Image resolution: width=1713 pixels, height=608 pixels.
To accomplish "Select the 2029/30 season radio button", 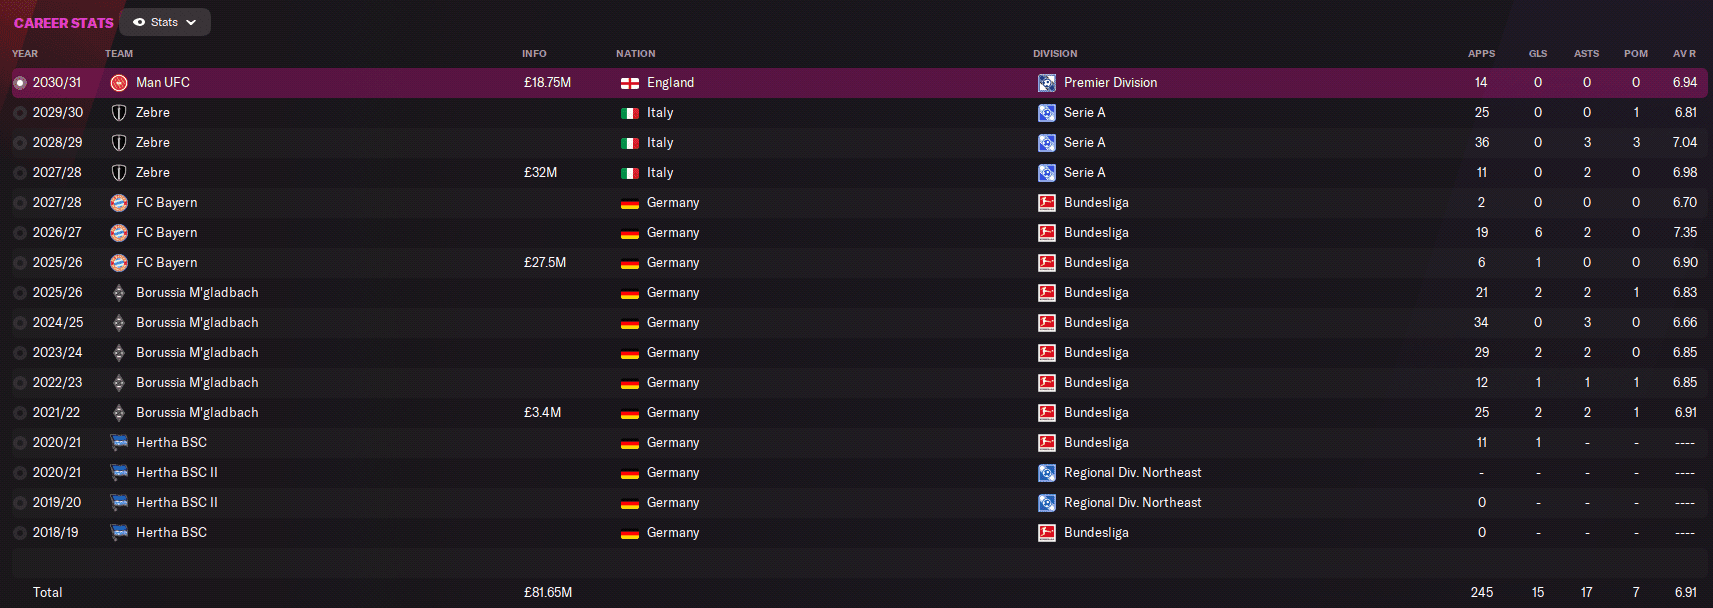I will 20,113.
